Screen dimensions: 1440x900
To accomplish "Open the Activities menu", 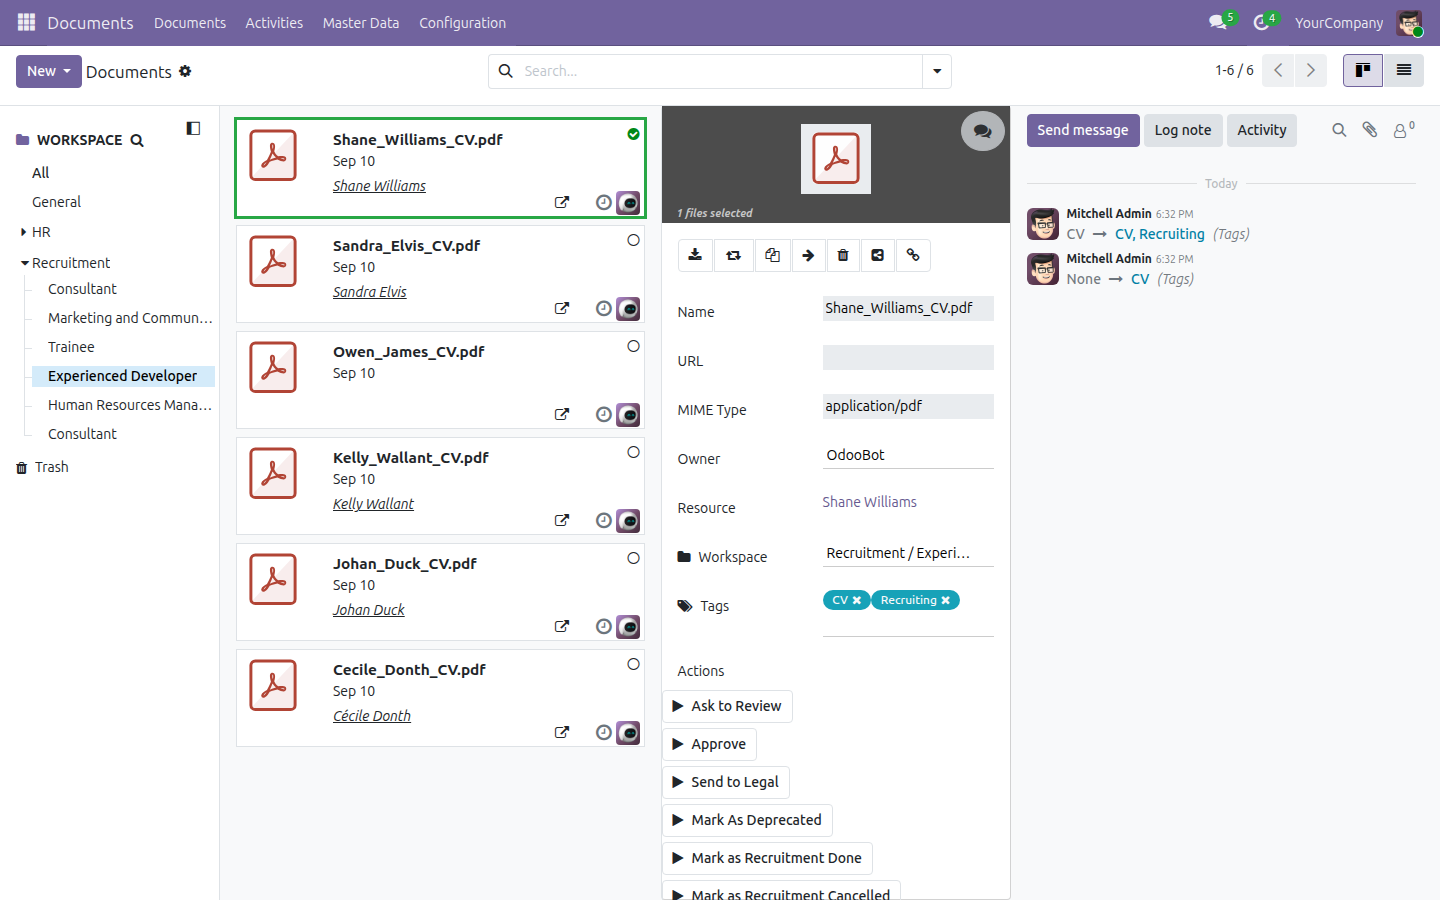I will click(274, 22).
